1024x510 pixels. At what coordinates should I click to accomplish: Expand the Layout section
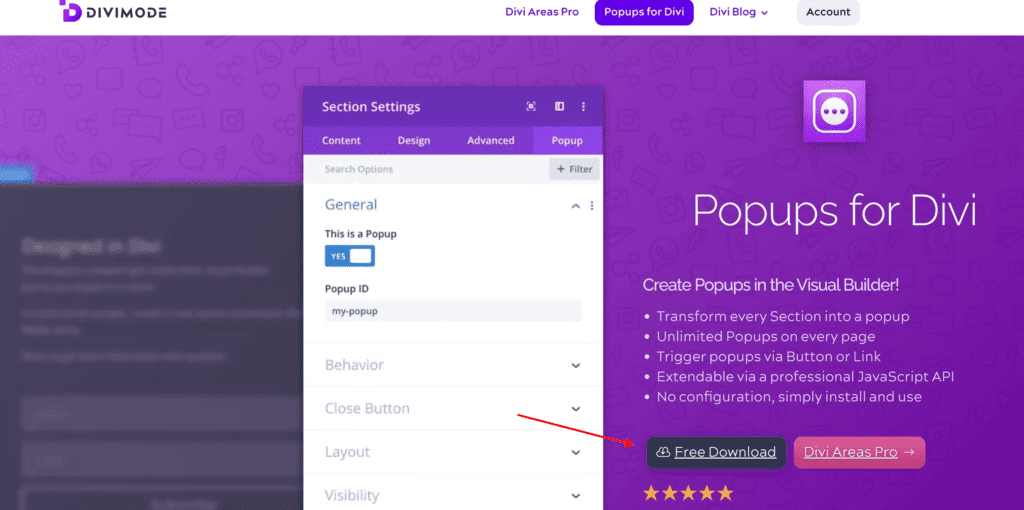pyautogui.click(x=453, y=452)
